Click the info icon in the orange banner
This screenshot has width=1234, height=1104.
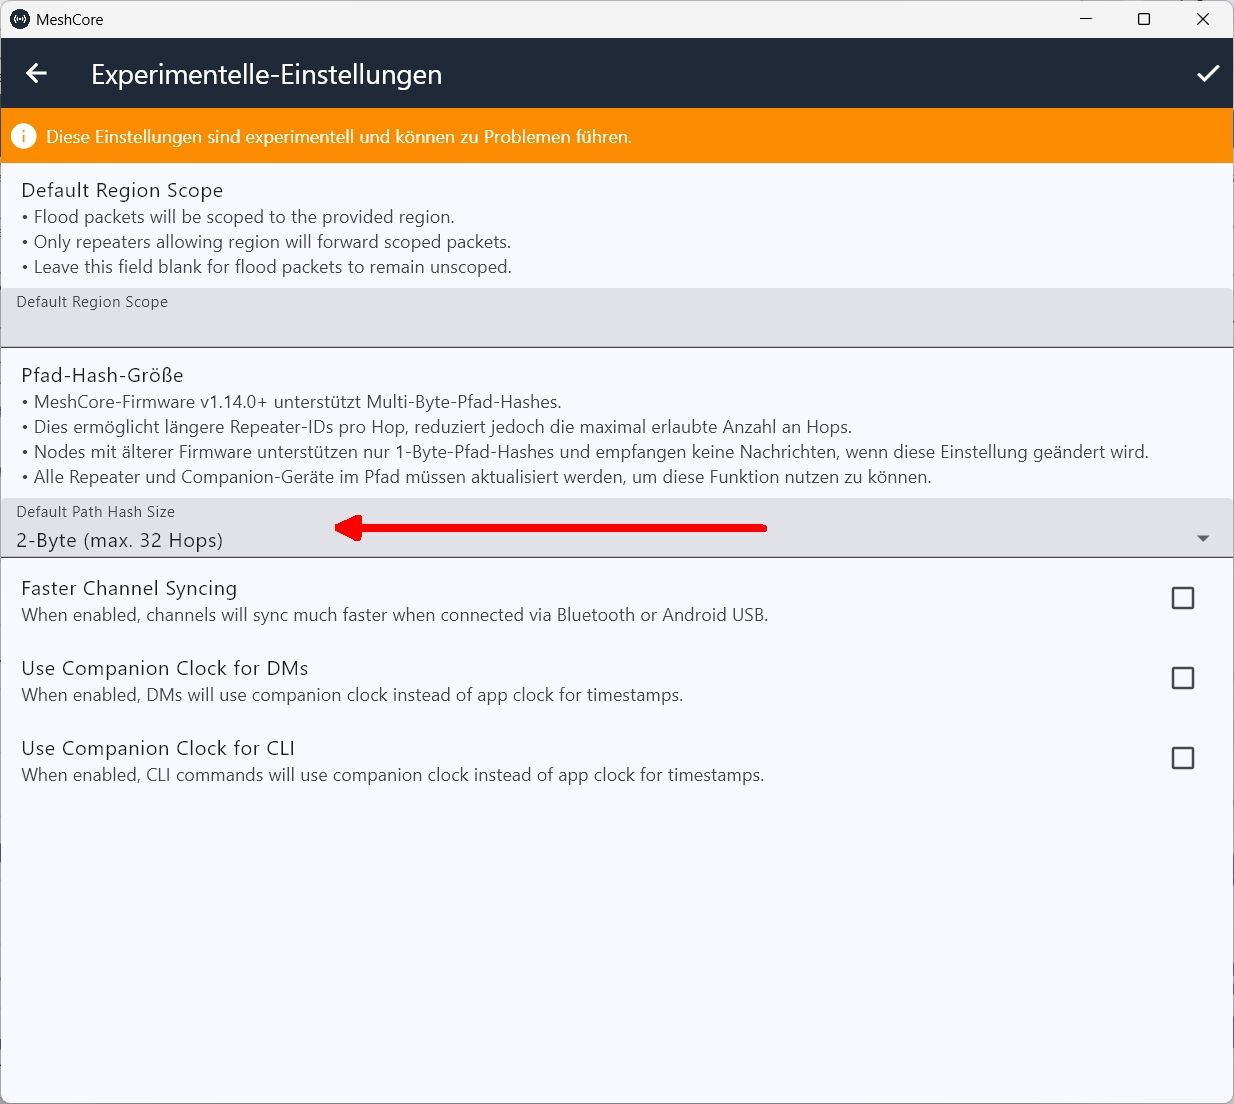pos(24,137)
